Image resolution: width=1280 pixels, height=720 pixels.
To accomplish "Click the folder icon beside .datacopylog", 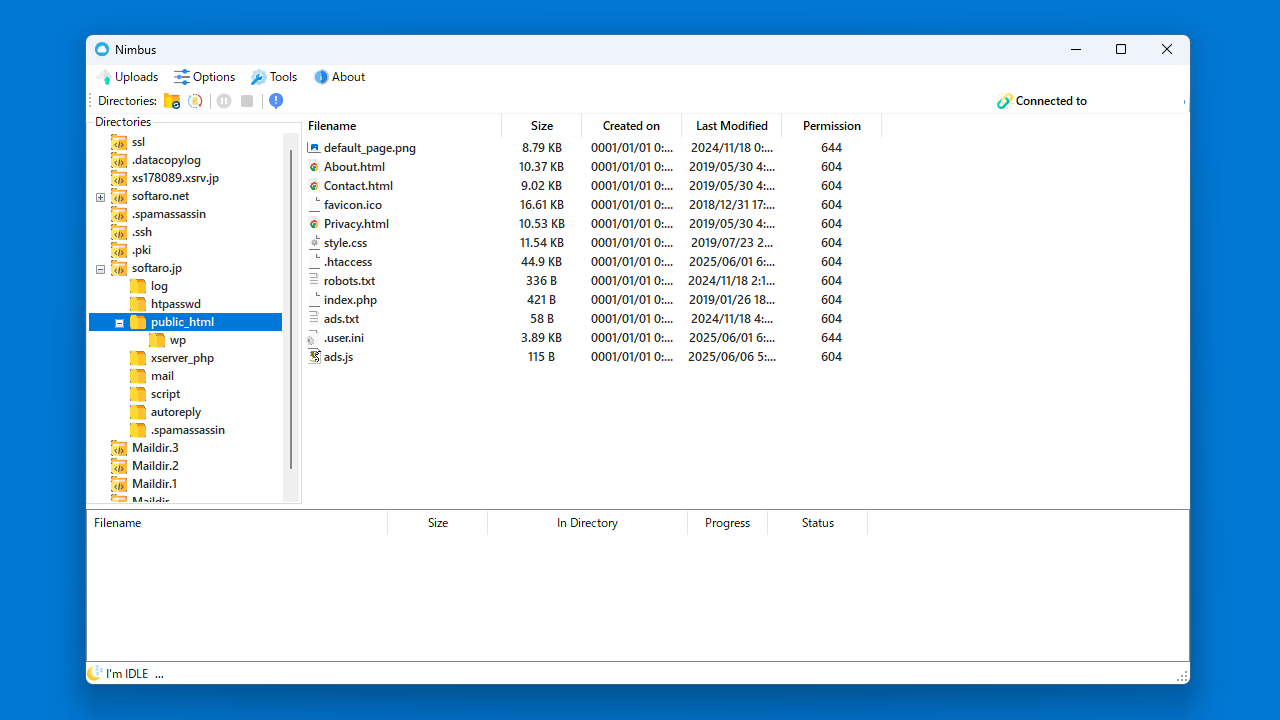I will click(119, 160).
